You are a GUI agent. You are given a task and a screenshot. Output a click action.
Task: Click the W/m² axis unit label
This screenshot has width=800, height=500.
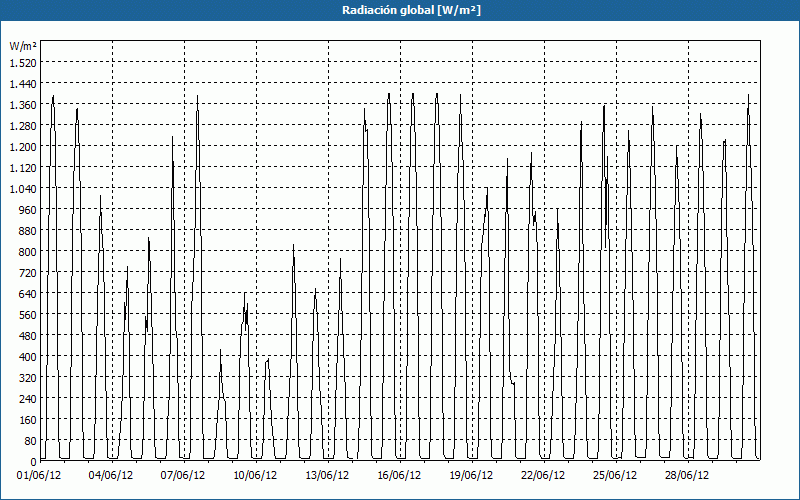click(x=23, y=46)
